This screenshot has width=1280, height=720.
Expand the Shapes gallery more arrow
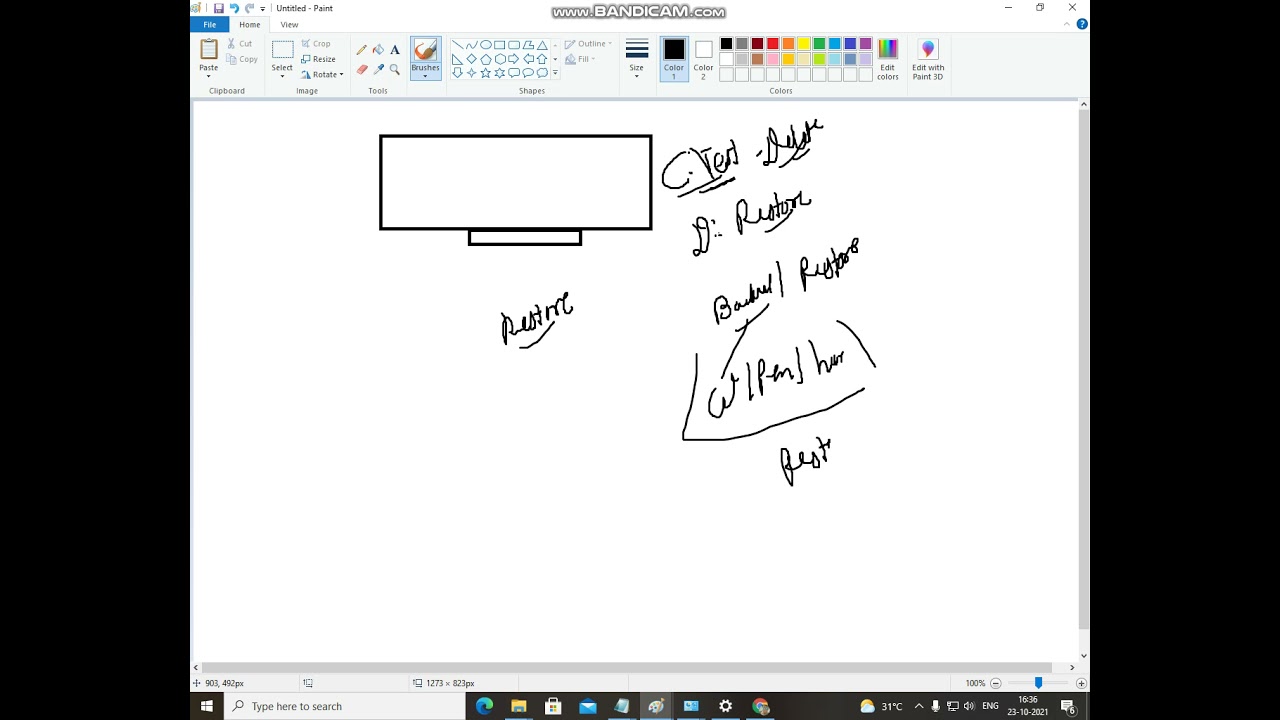pos(555,73)
